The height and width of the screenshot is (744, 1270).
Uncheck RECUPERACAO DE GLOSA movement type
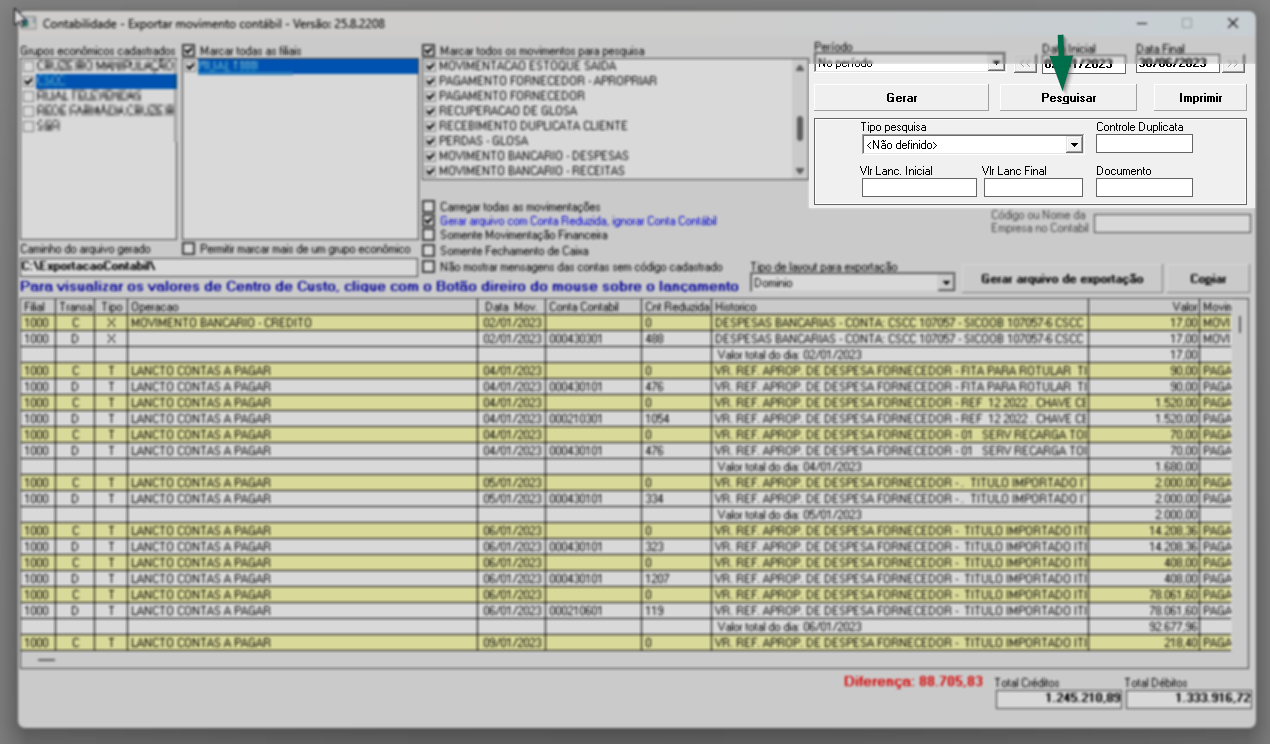point(431,111)
